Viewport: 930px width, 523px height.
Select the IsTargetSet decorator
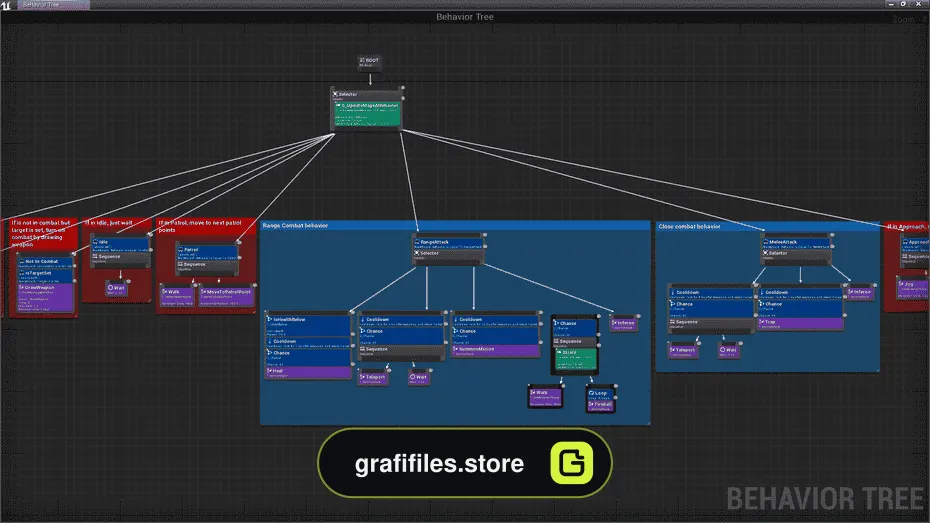[45, 276]
